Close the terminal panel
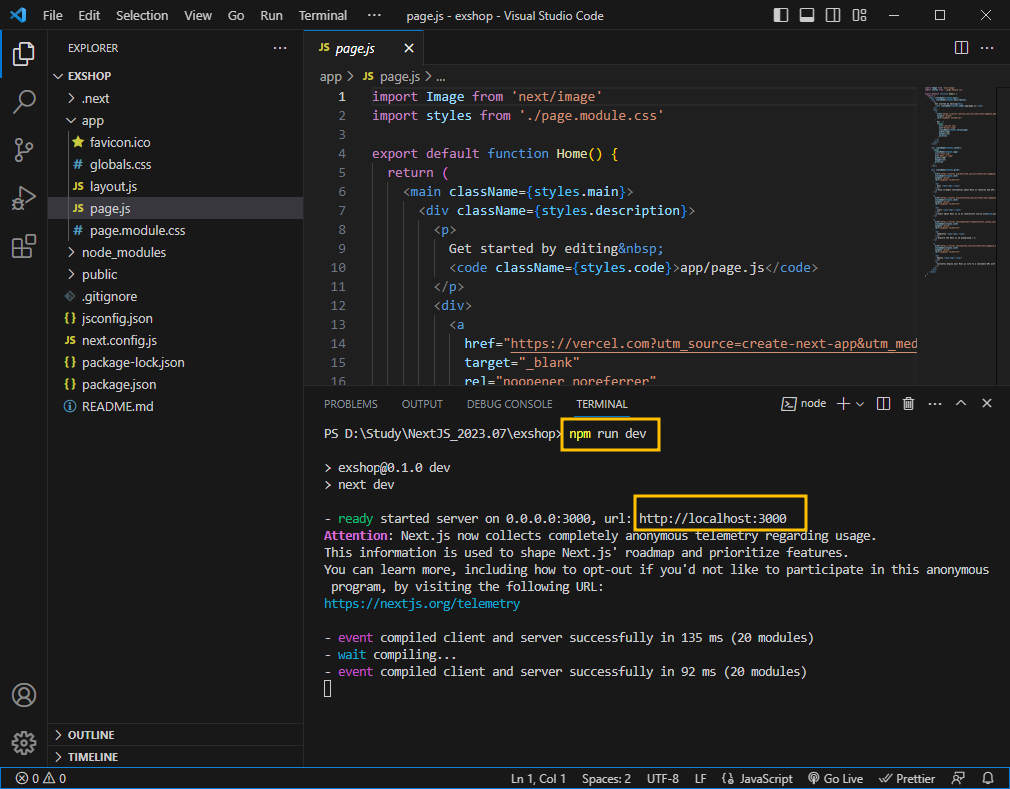 (x=987, y=403)
